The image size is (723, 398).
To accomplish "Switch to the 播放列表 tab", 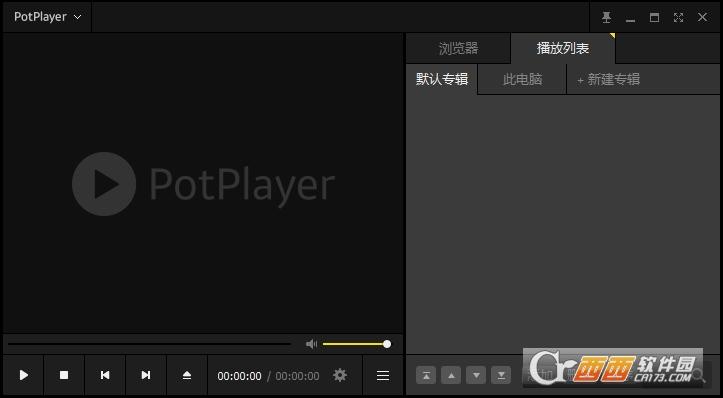I will point(563,48).
